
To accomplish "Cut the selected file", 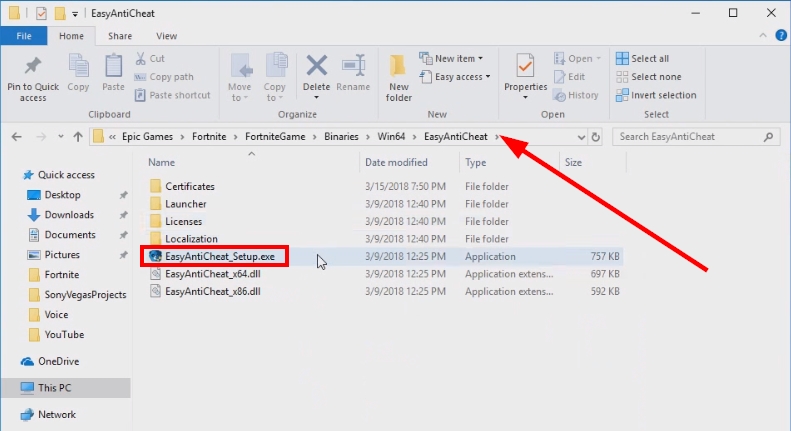I will (150, 59).
